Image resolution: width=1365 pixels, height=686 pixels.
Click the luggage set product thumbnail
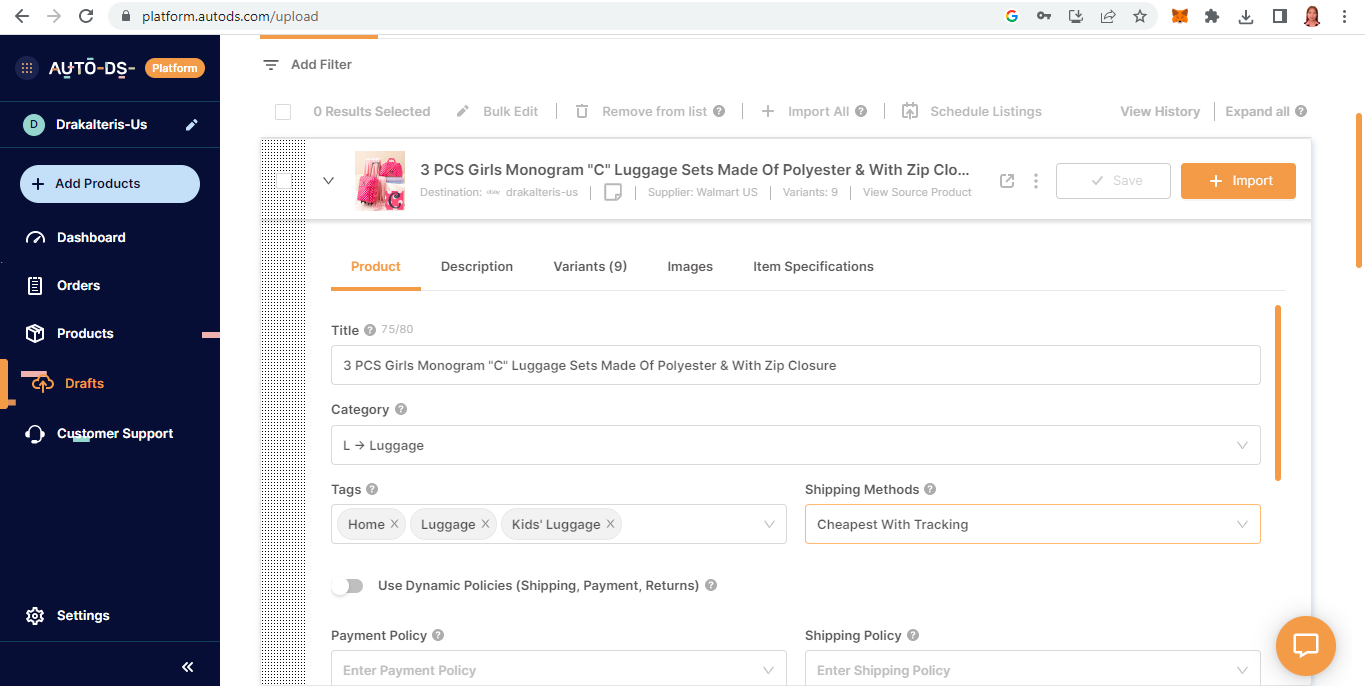click(x=380, y=181)
